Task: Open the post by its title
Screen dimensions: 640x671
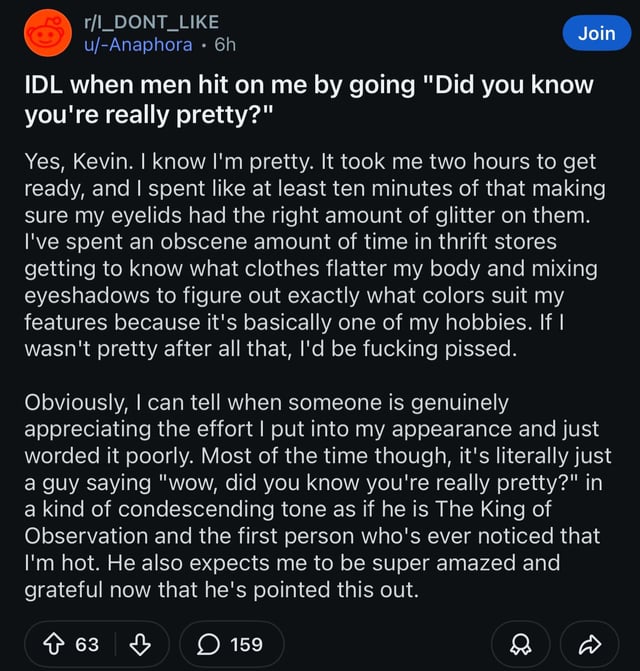Action: 308,99
